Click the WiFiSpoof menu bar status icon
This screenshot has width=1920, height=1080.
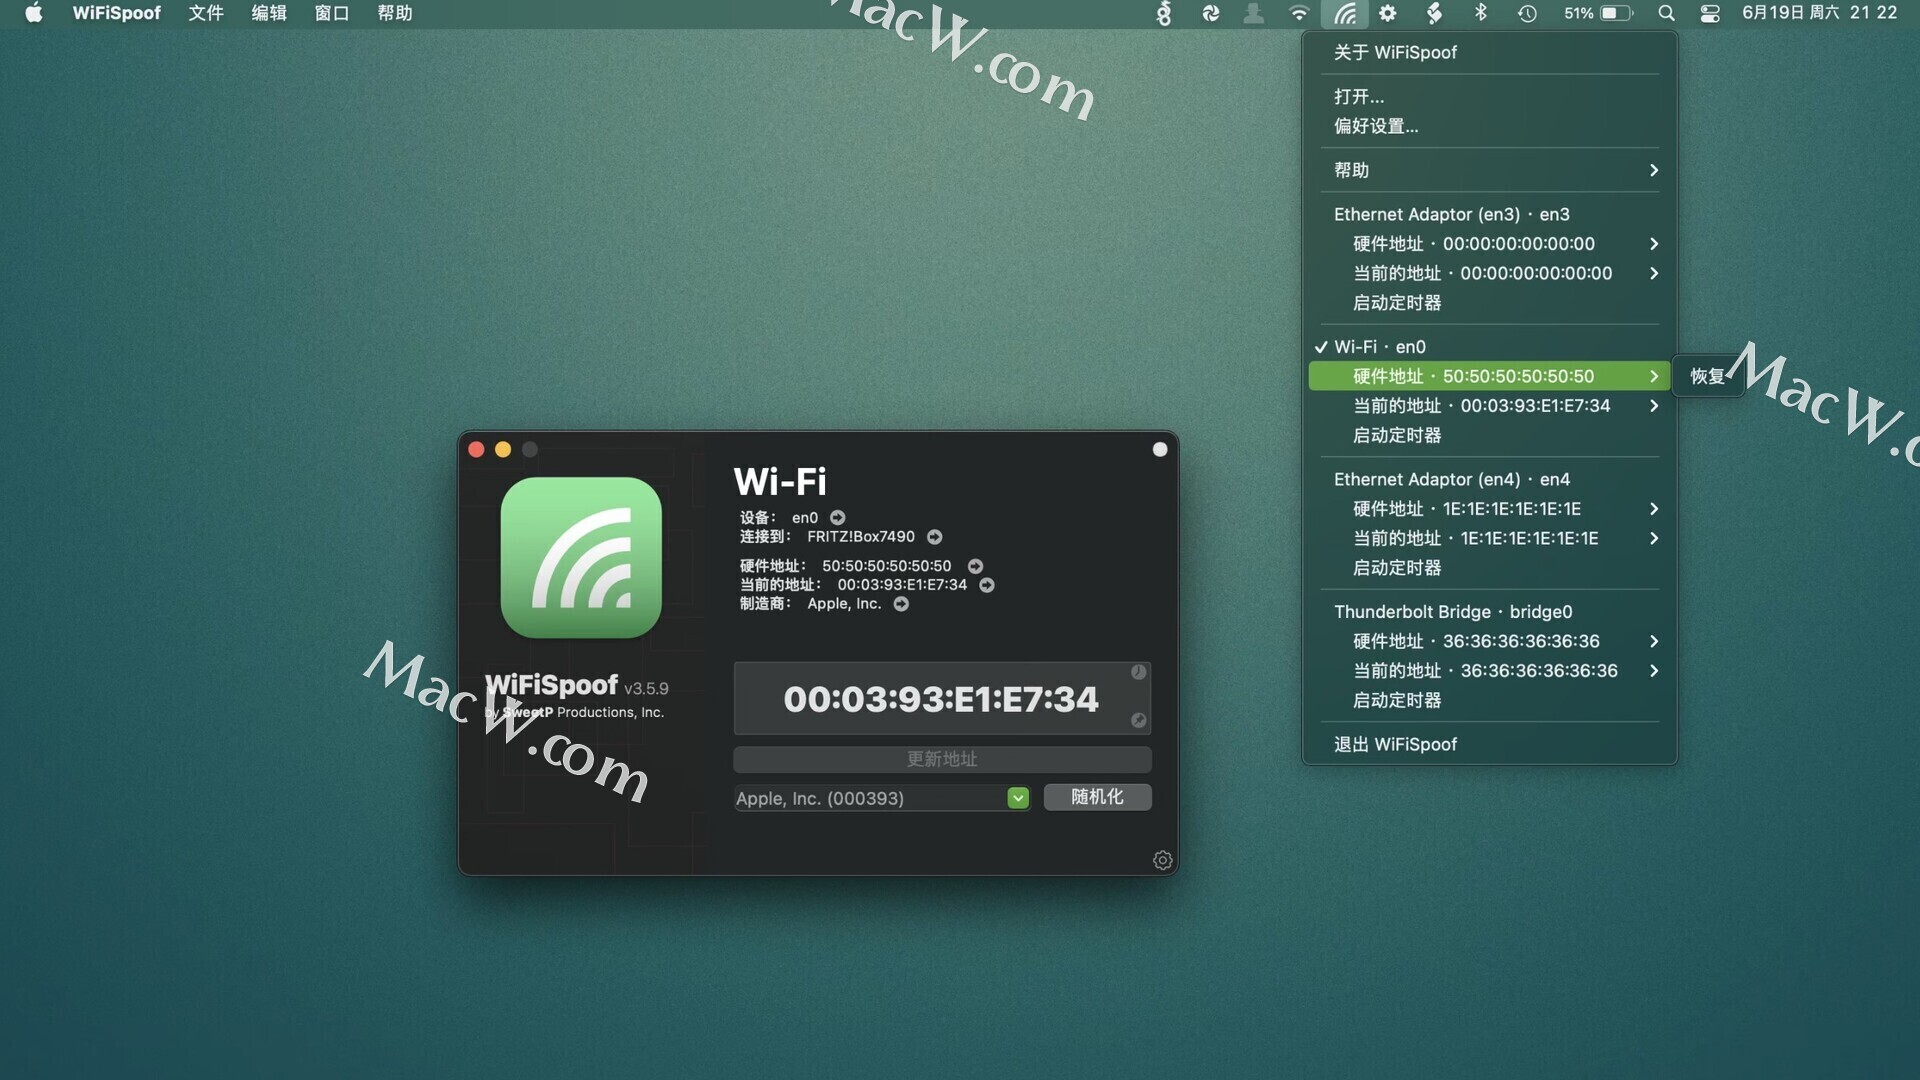[x=1345, y=13]
